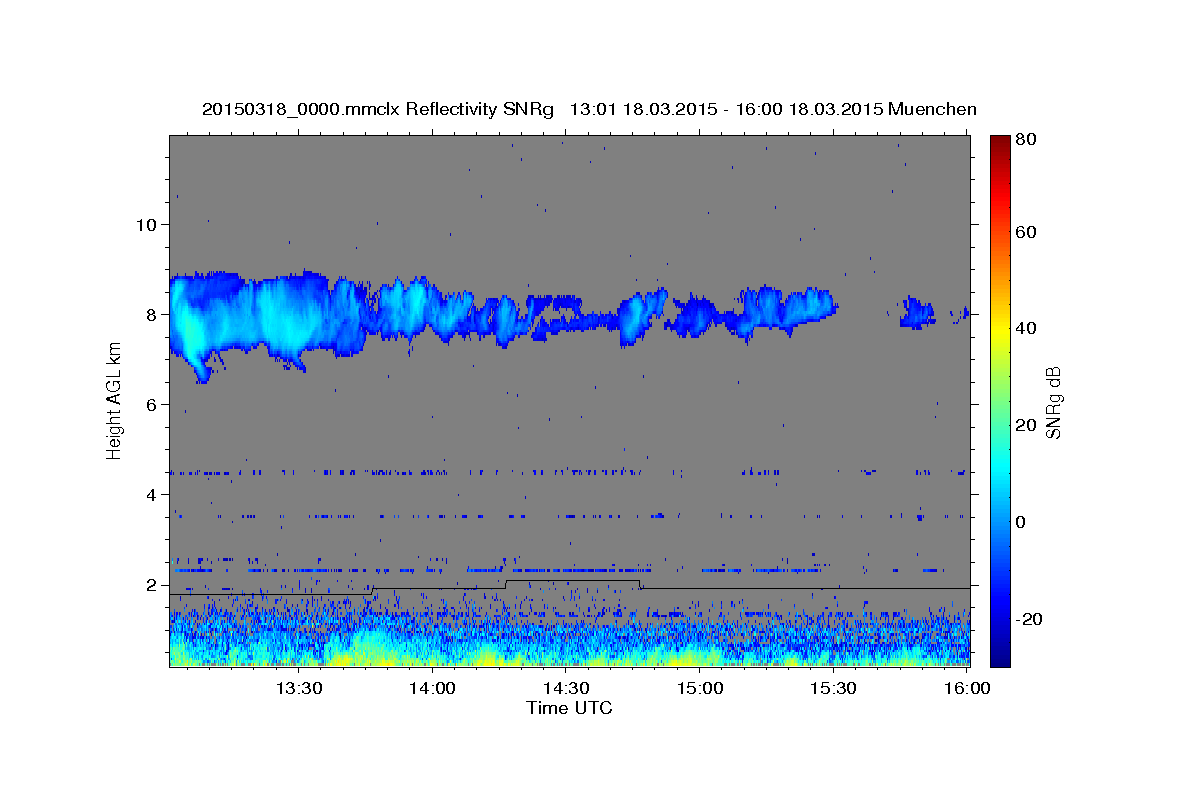
Task: Click the colorbar value 20
Action: [x=1026, y=425]
